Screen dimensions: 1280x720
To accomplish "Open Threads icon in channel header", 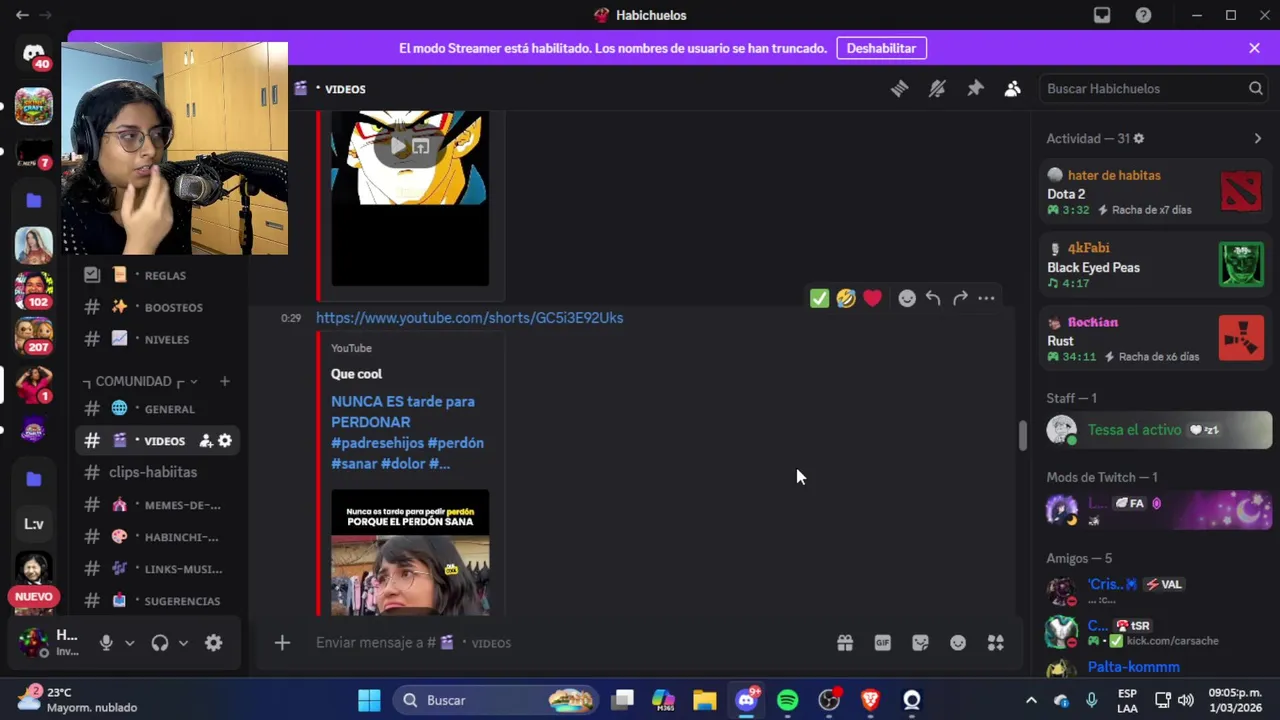I will (899, 89).
